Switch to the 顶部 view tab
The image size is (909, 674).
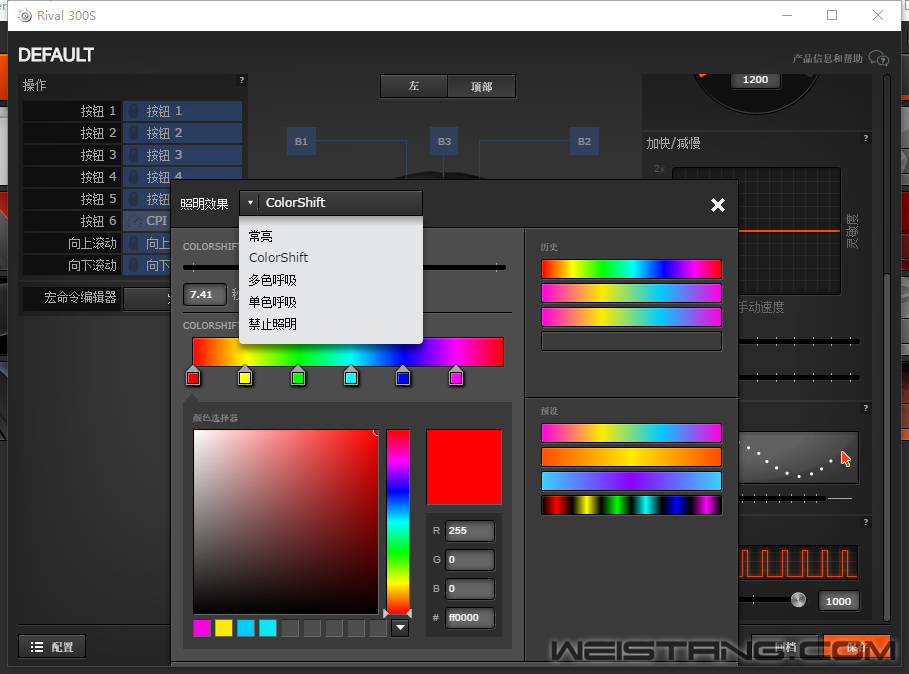pos(481,86)
